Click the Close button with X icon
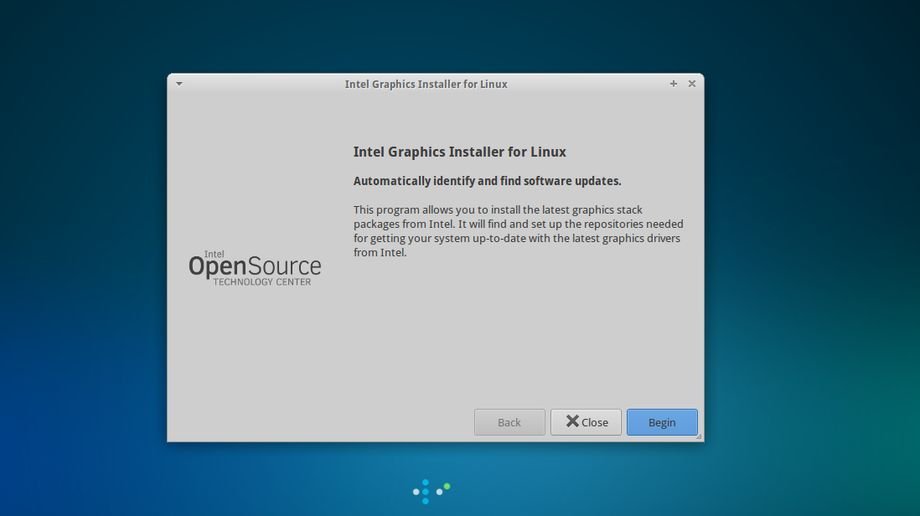This screenshot has width=920, height=516. tap(586, 422)
